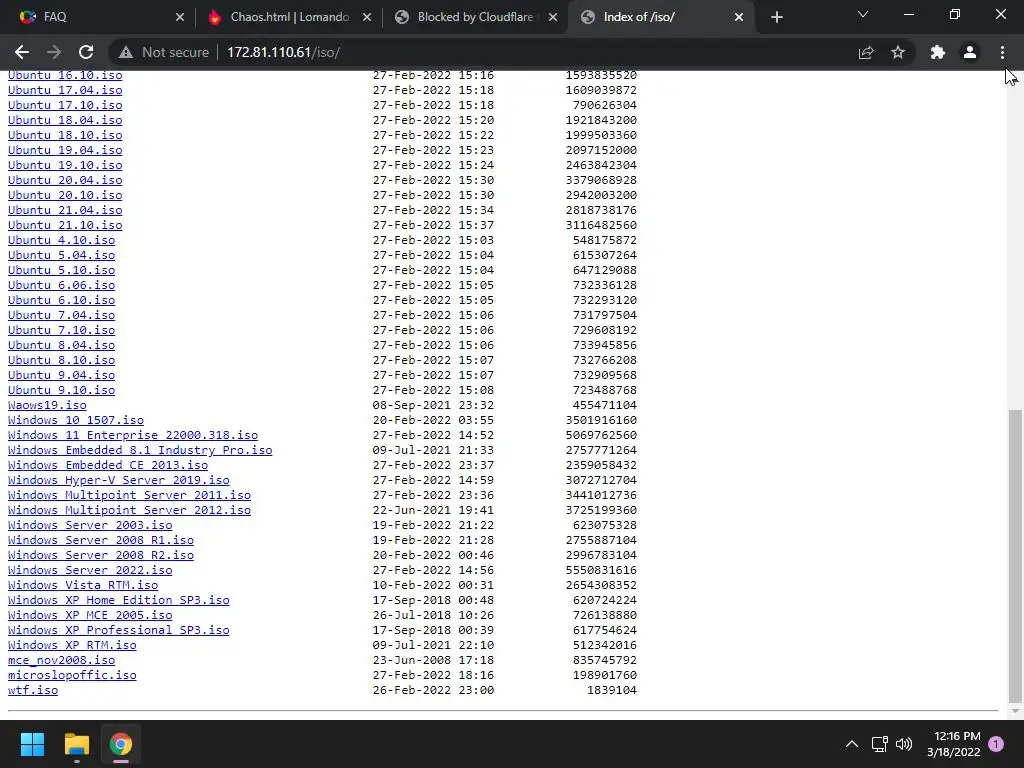Screen dimensions: 1024x768
Task: Reload the current page
Action: click(x=86, y=52)
